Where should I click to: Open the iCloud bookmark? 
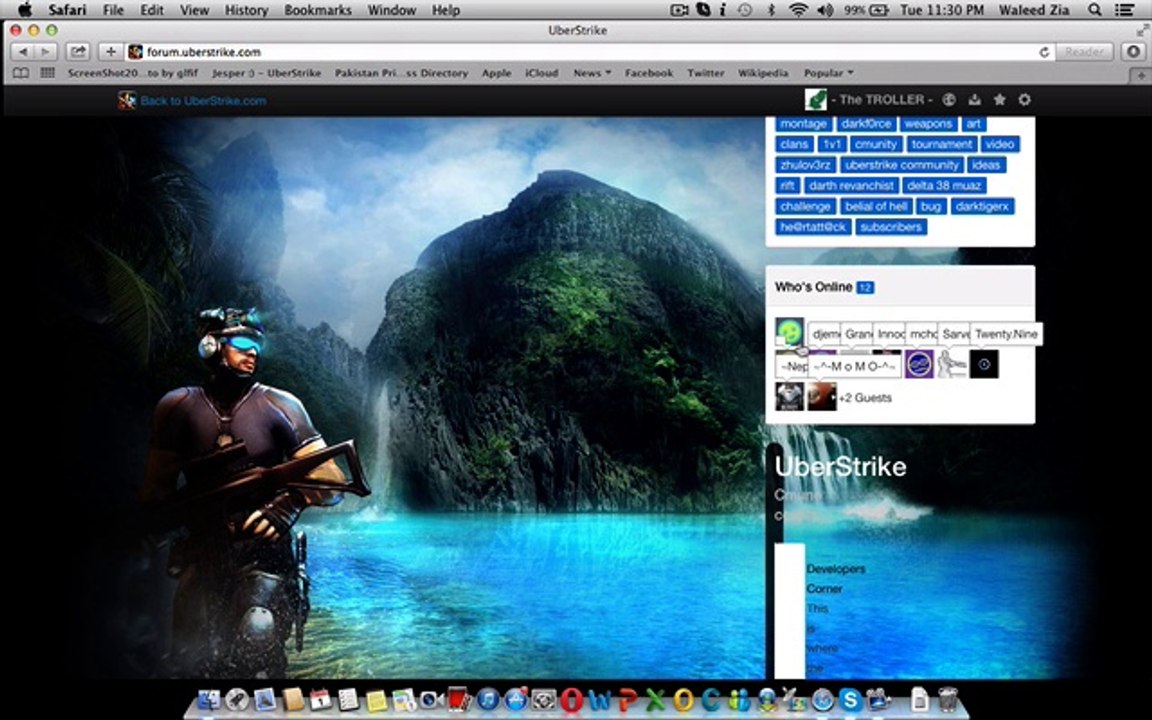(x=541, y=73)
